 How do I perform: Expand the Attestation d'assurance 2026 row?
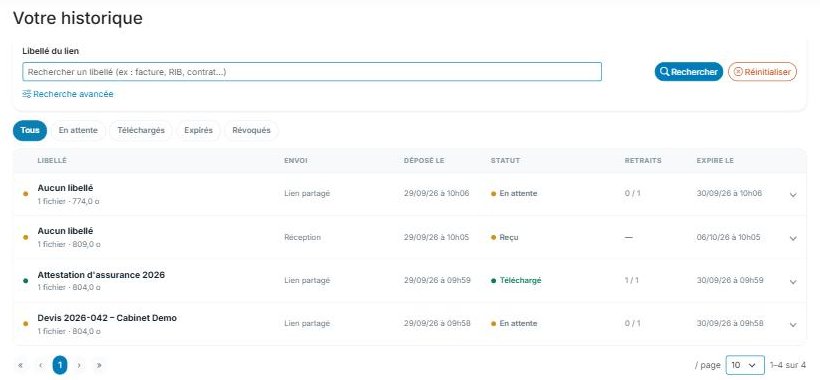pyautogui.click(x=793, y=281)
